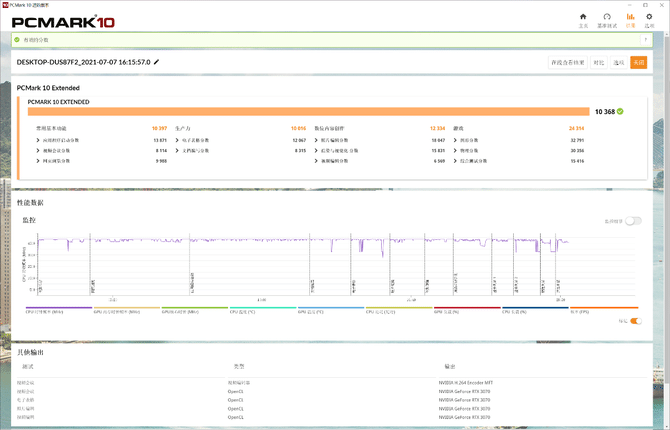The width and height of the screenshot is (670, 430).
Task: Toggle the frame rate FPS legend entry
Action: (603, 310)
